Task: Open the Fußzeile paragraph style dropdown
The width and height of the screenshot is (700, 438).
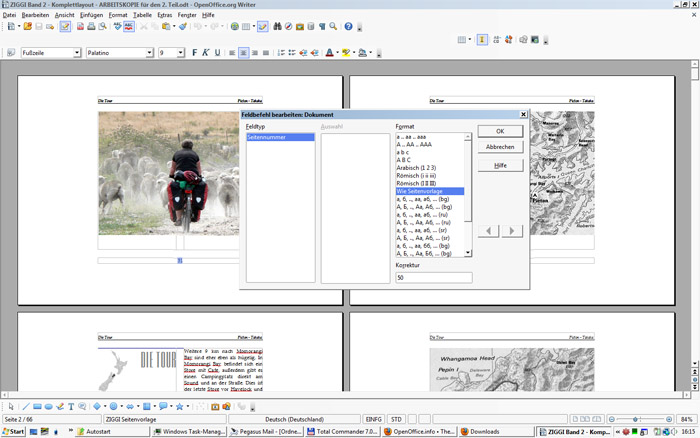Action: pyautogui.click(x=76, y=52)
